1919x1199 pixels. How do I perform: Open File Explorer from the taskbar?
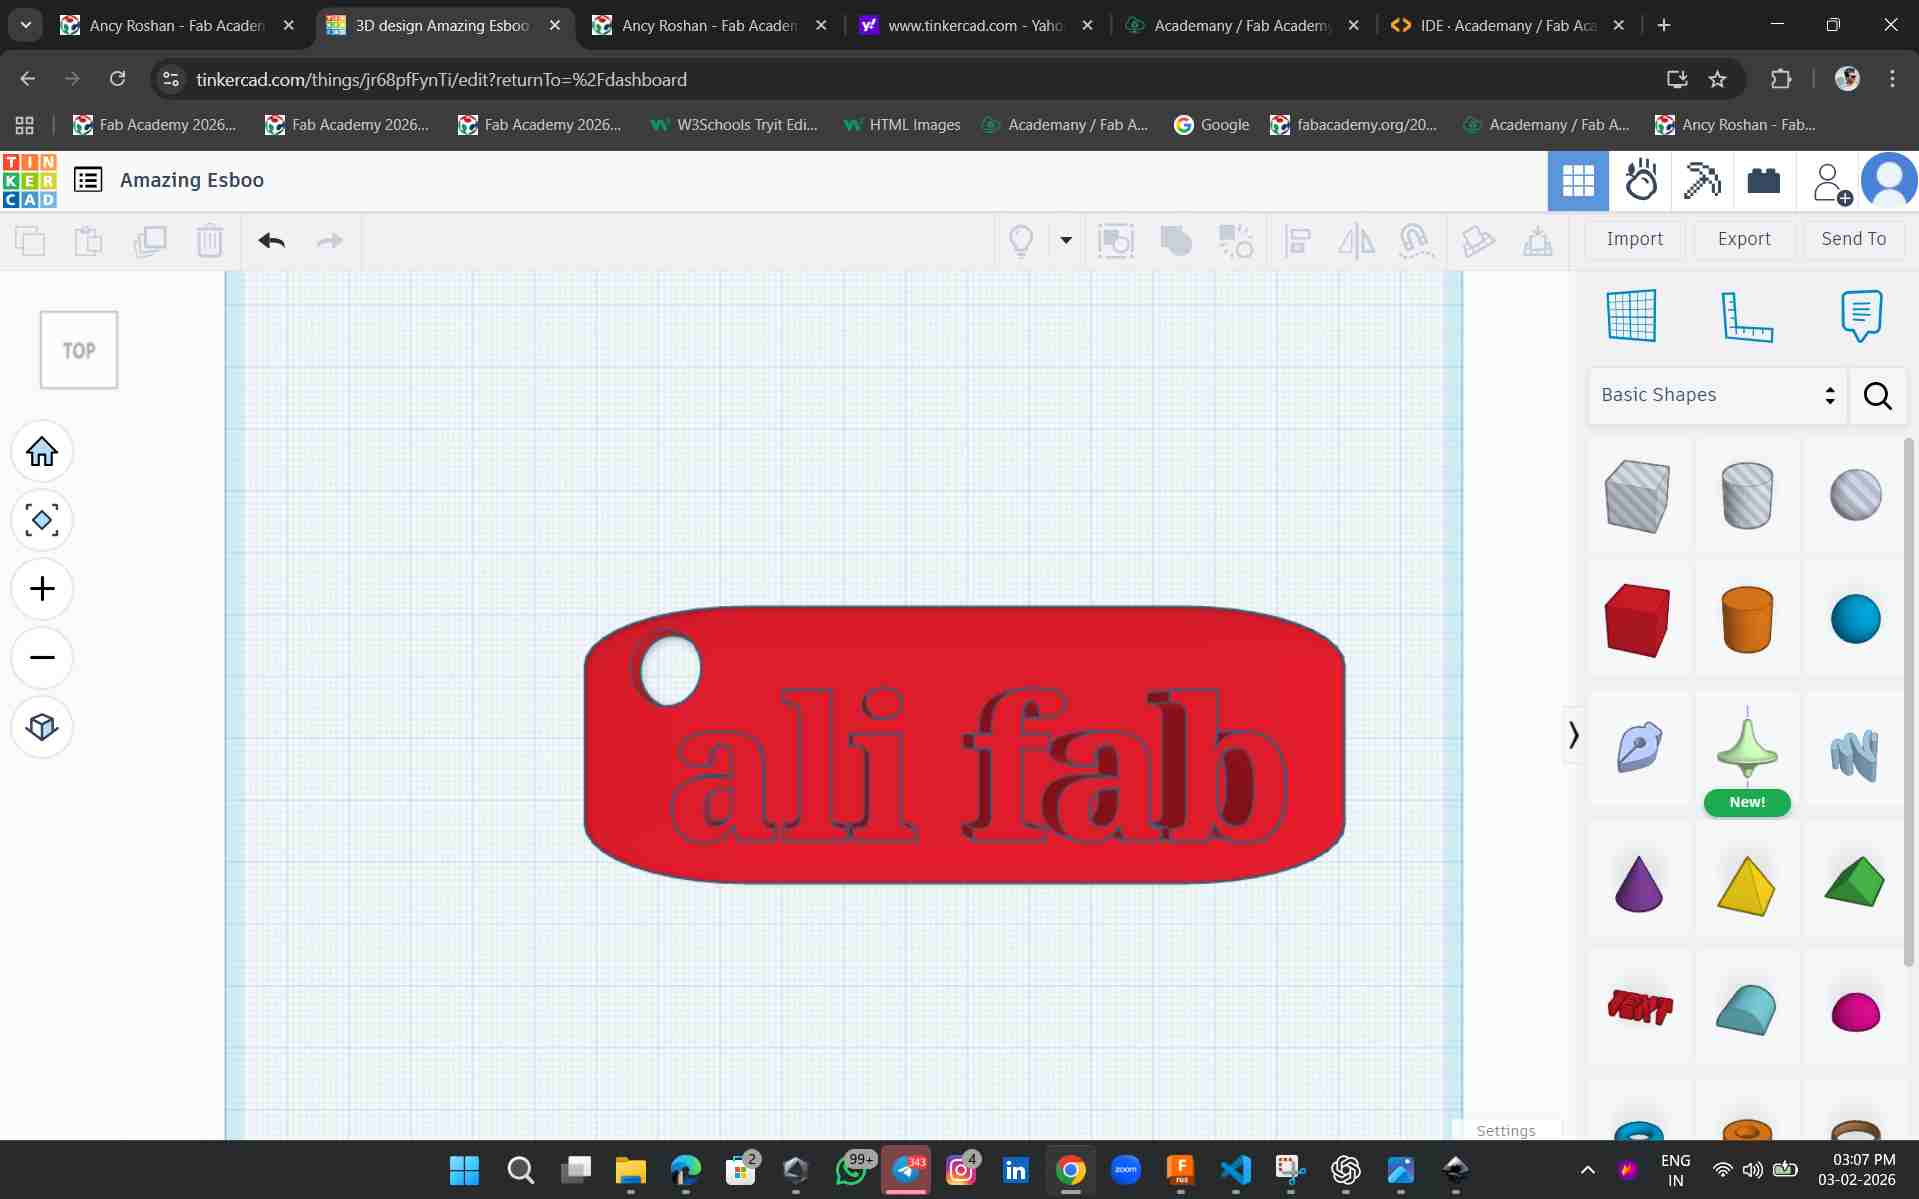(630, 1169)
